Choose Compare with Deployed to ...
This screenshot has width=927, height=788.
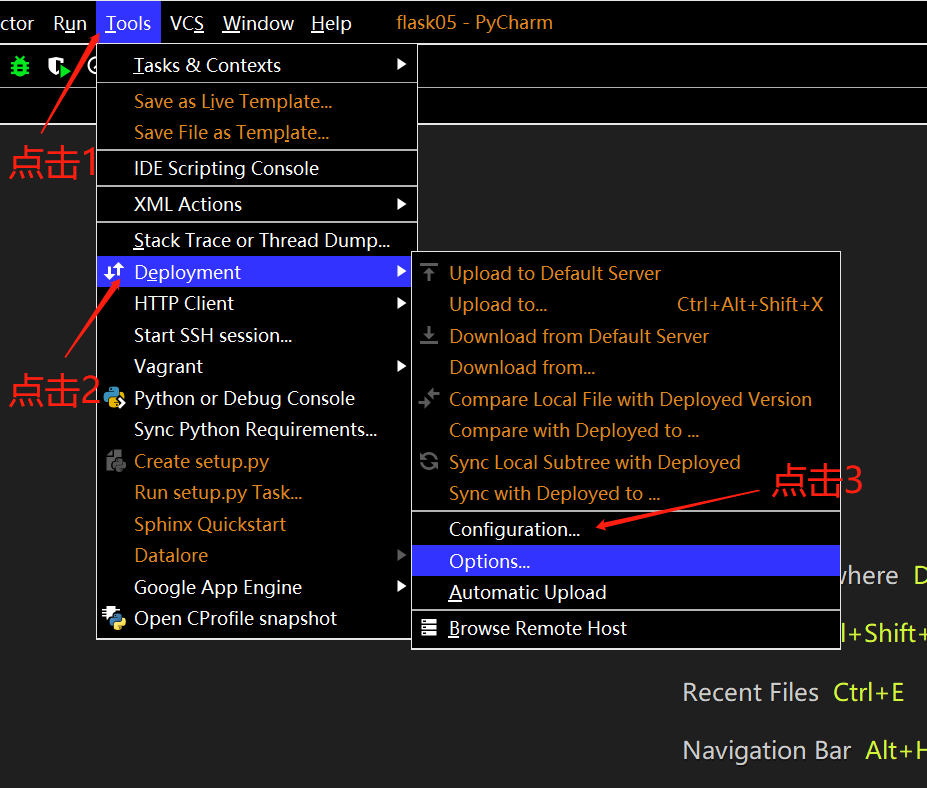point(625,430)
